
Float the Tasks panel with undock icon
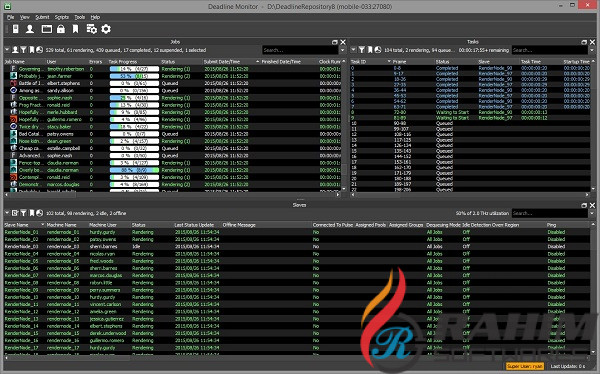click(x=584, y=42)
